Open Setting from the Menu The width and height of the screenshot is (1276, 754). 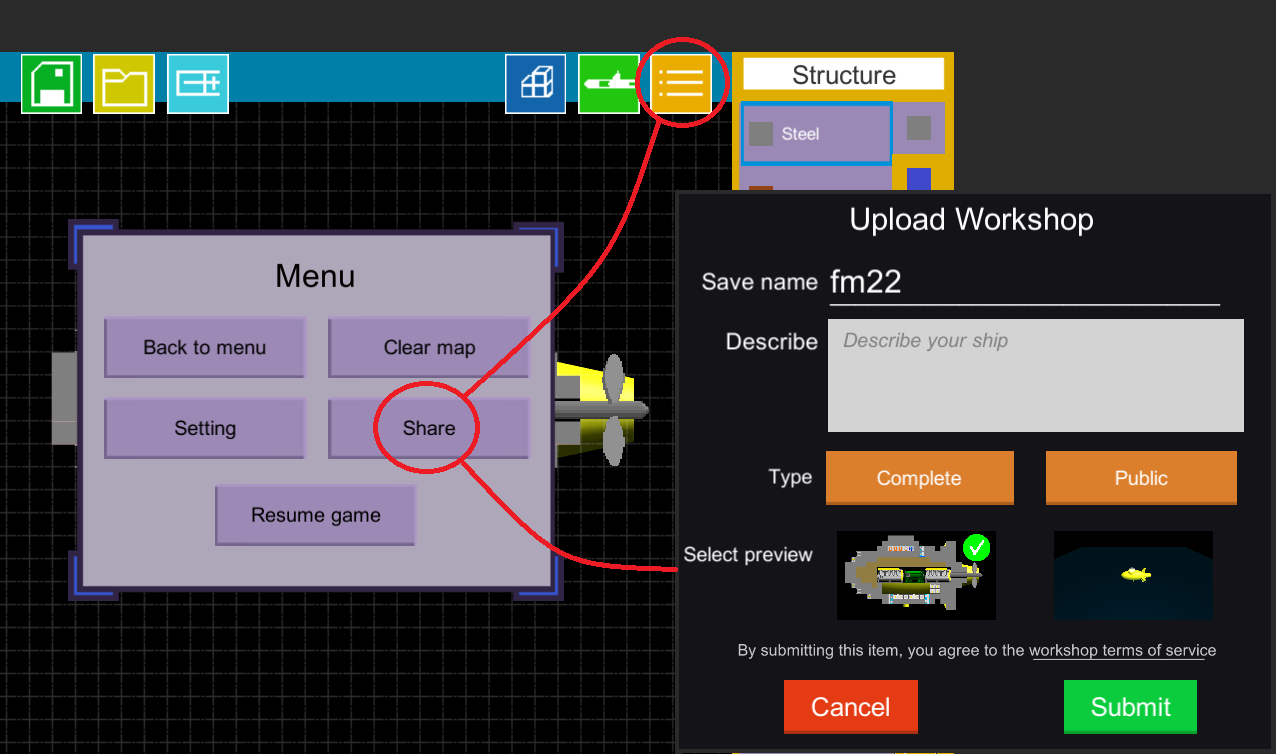(x=205, y=429)
